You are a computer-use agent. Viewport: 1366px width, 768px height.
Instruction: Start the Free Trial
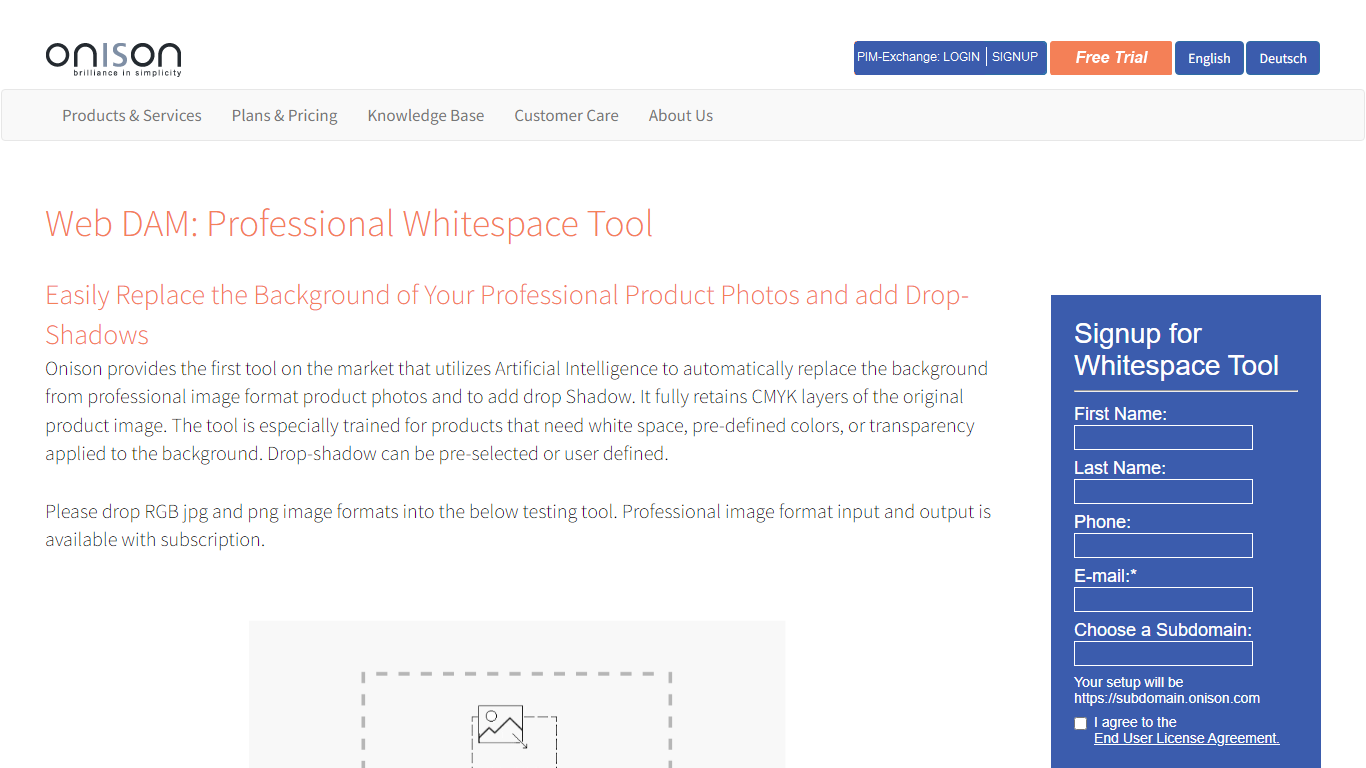[1110, 58]
